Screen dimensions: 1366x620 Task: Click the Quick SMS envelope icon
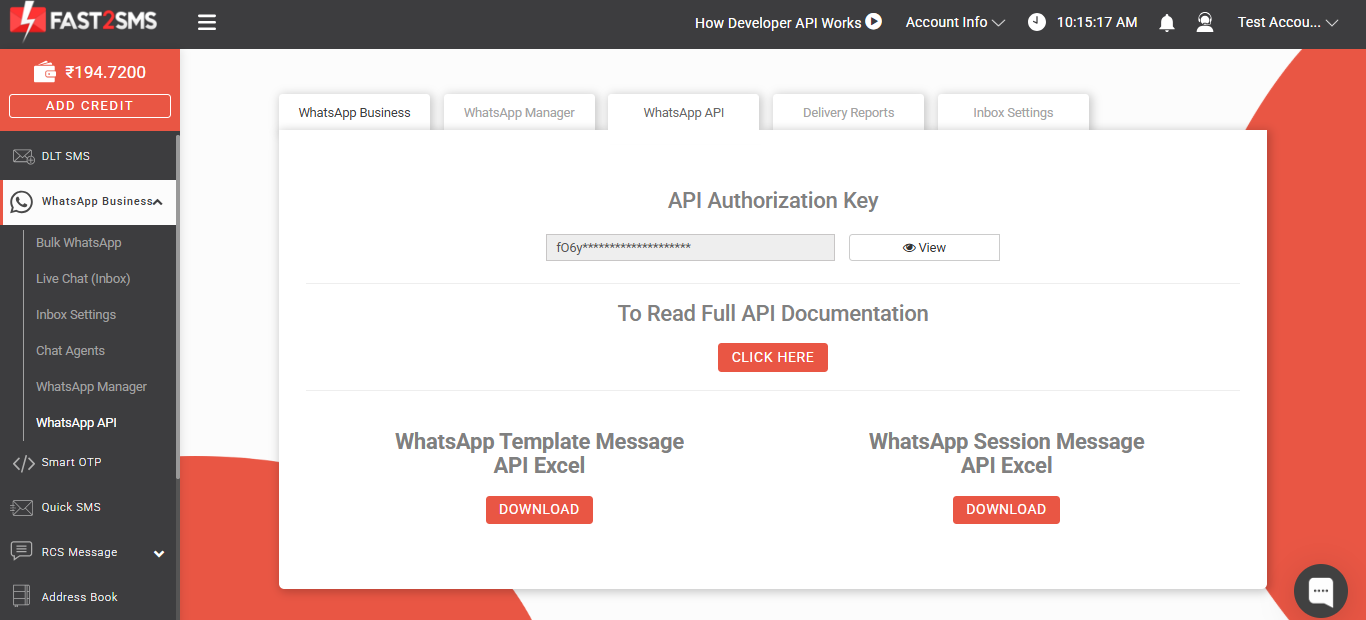click(x=22, y=508)
